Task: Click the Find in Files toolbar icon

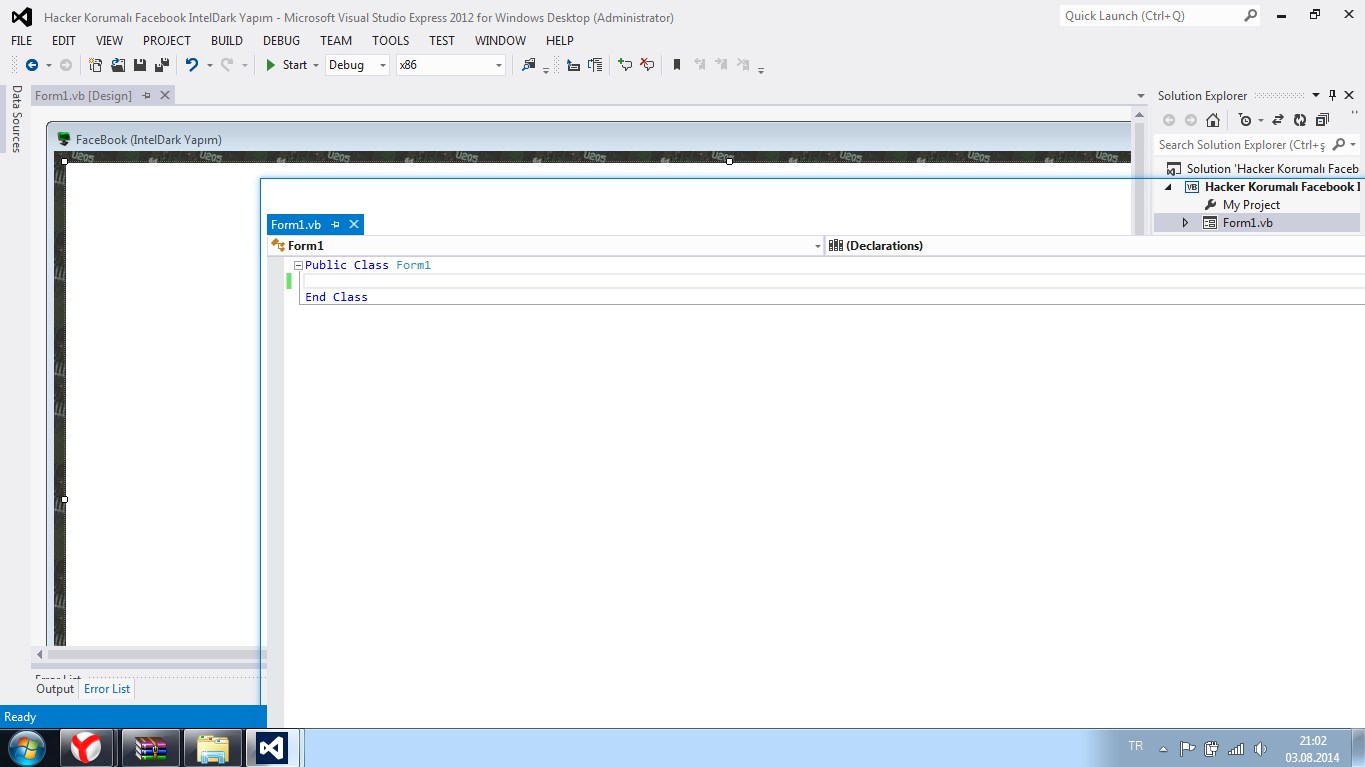Action: pos(529,65)
